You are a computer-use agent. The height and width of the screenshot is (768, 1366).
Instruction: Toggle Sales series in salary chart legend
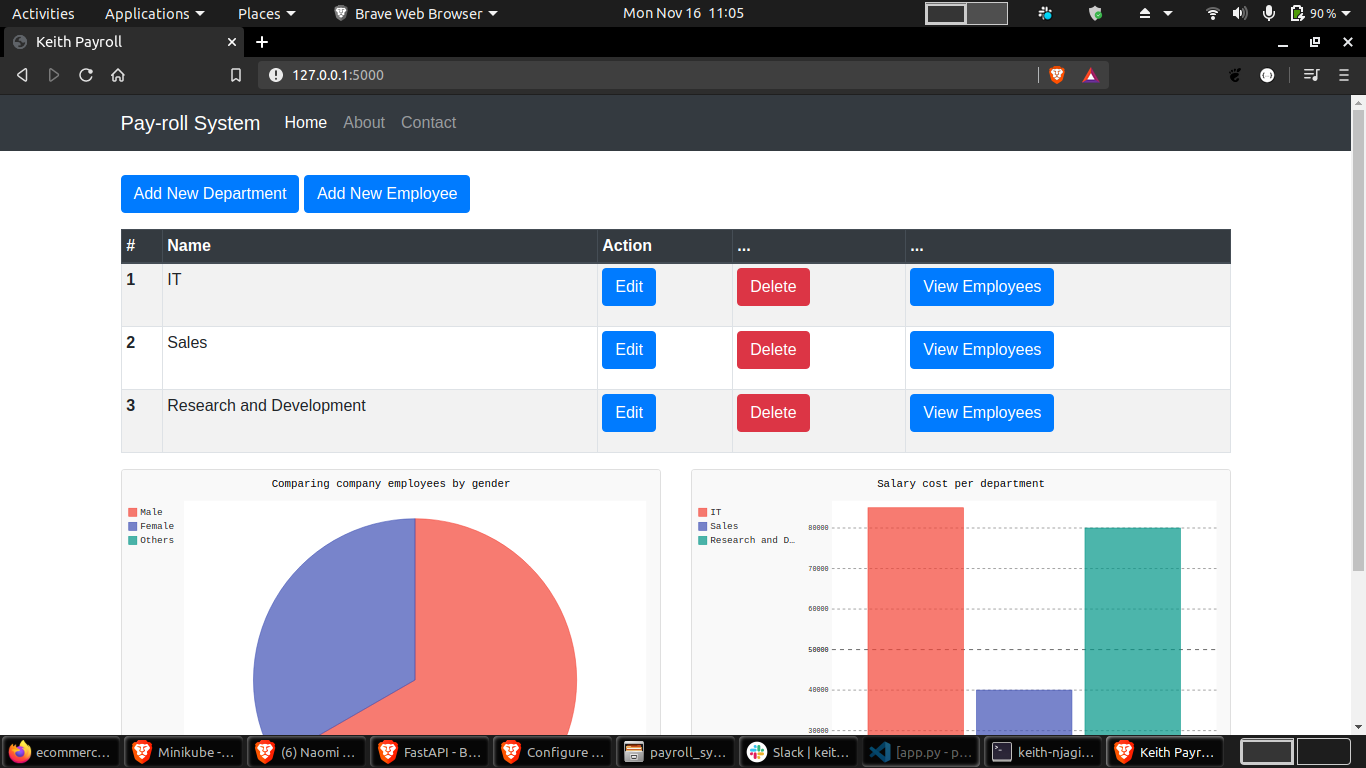718,526
